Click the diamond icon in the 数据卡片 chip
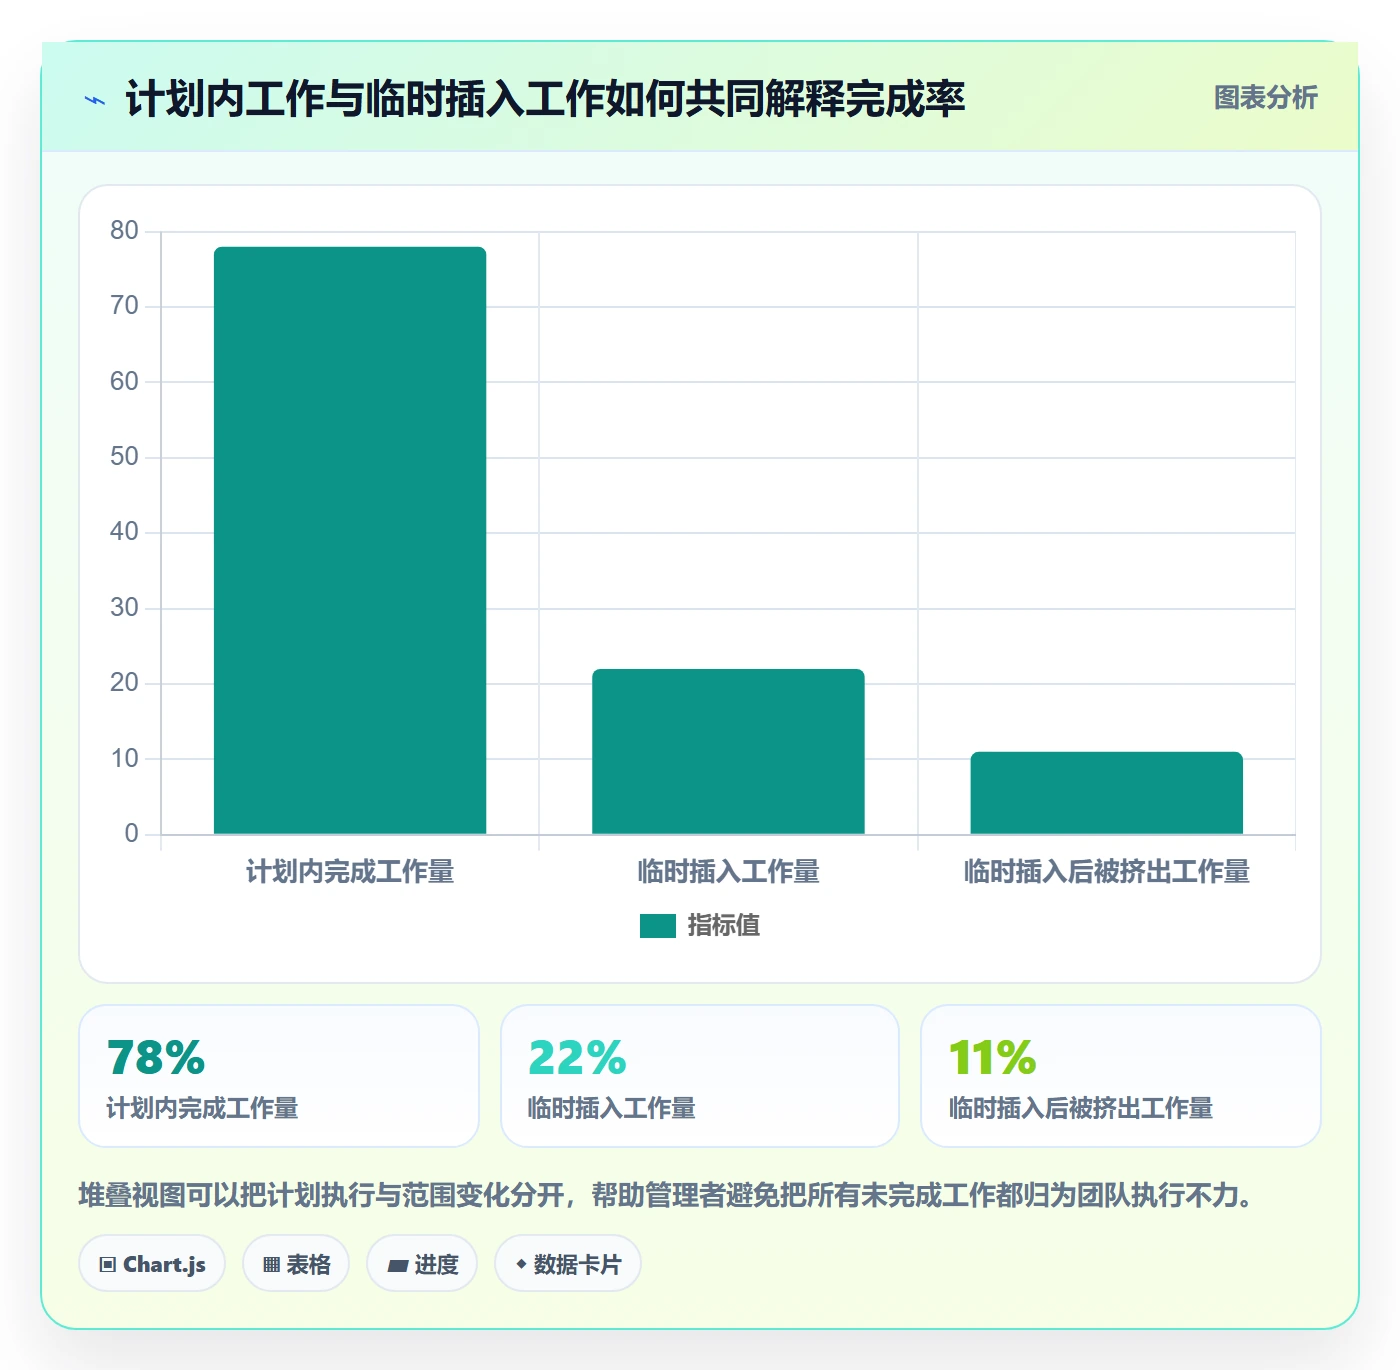 521,1265
